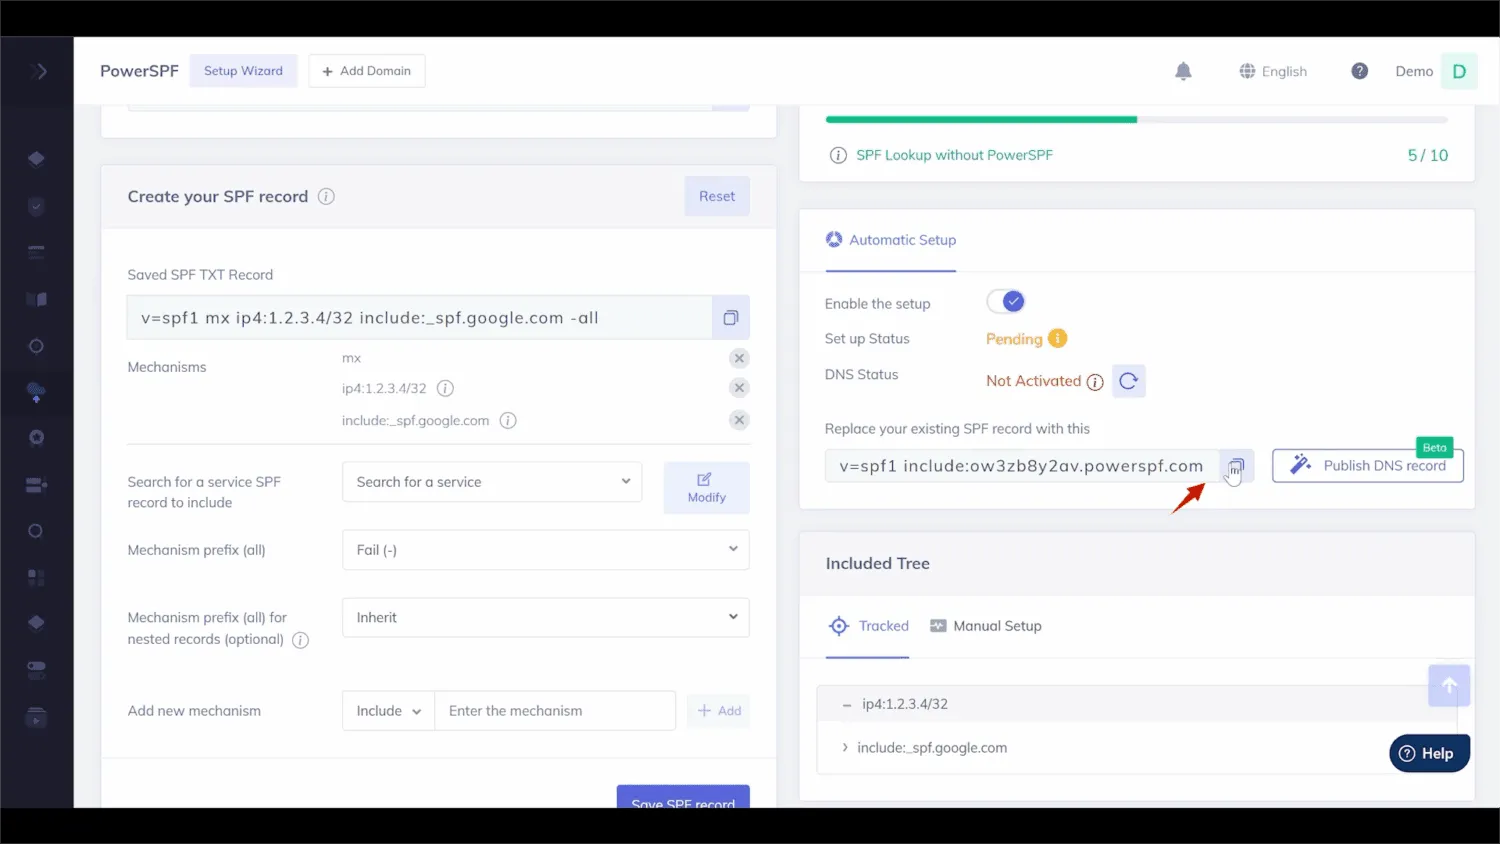Image resolution: width=1500 pixels, height=844 pixels.
Task: Open the Help chat widget
Action: pyautogui.click(x=1428, y=753)
